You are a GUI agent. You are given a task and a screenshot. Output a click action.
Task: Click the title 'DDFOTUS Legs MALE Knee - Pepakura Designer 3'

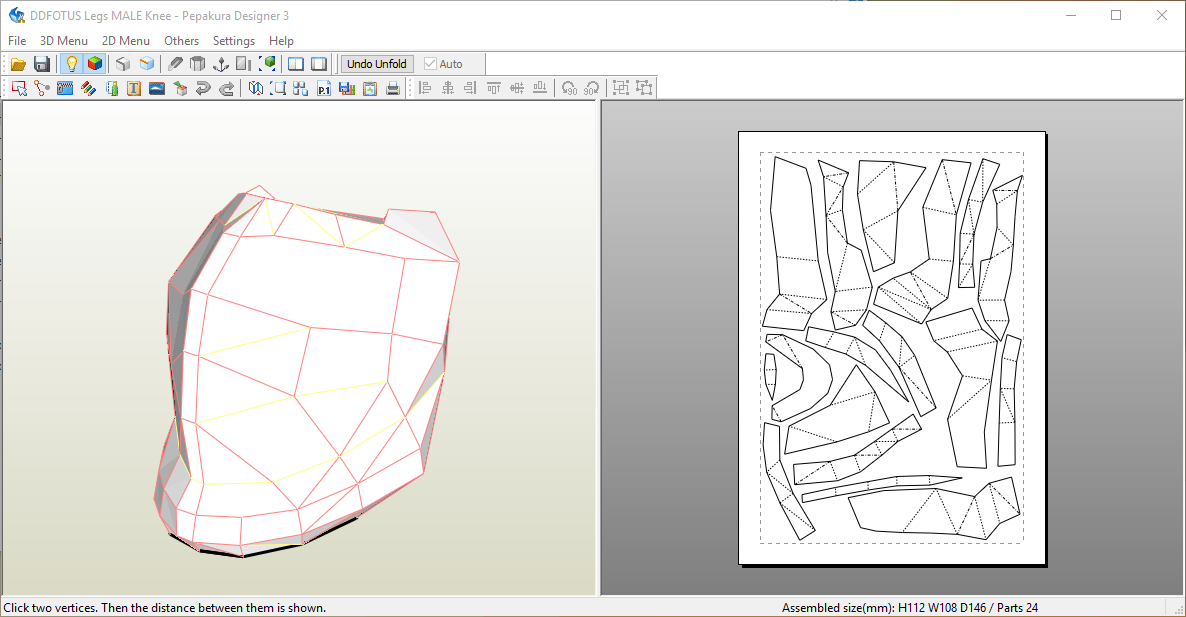160,16
